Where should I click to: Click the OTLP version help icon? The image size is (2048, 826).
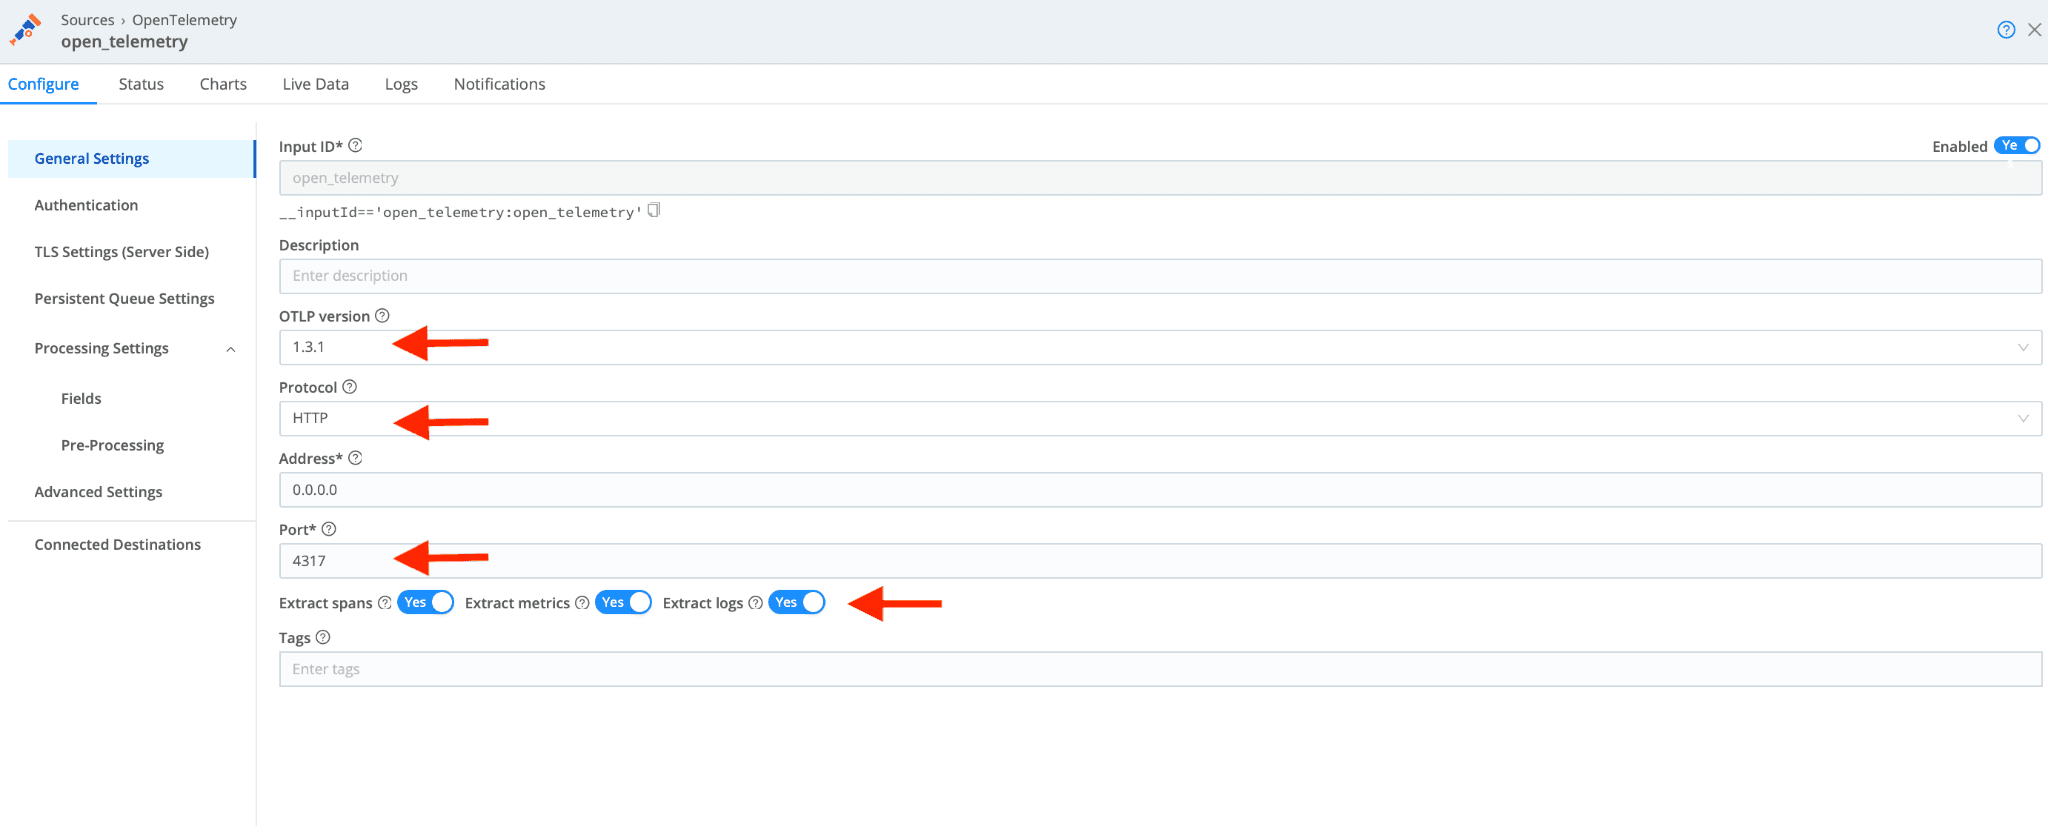pos(382,316)
